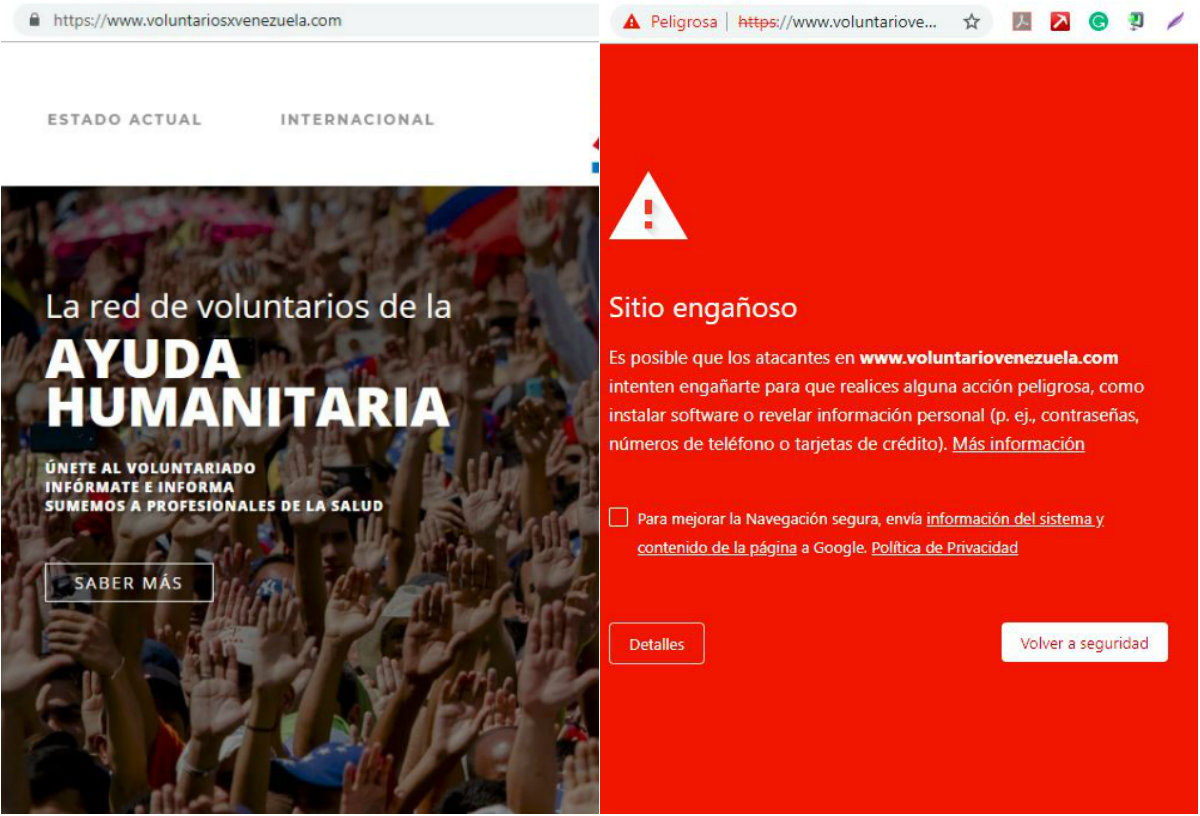Click the purple feather extension icon
The width and height of the screenshot is (1200, 816).
point(1175,21)
